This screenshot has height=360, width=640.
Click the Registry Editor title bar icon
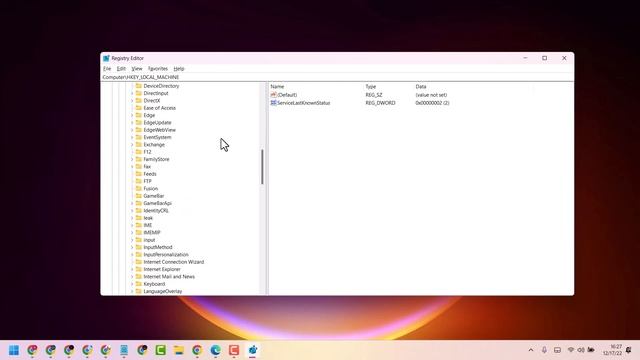click(x=106, y=58)
